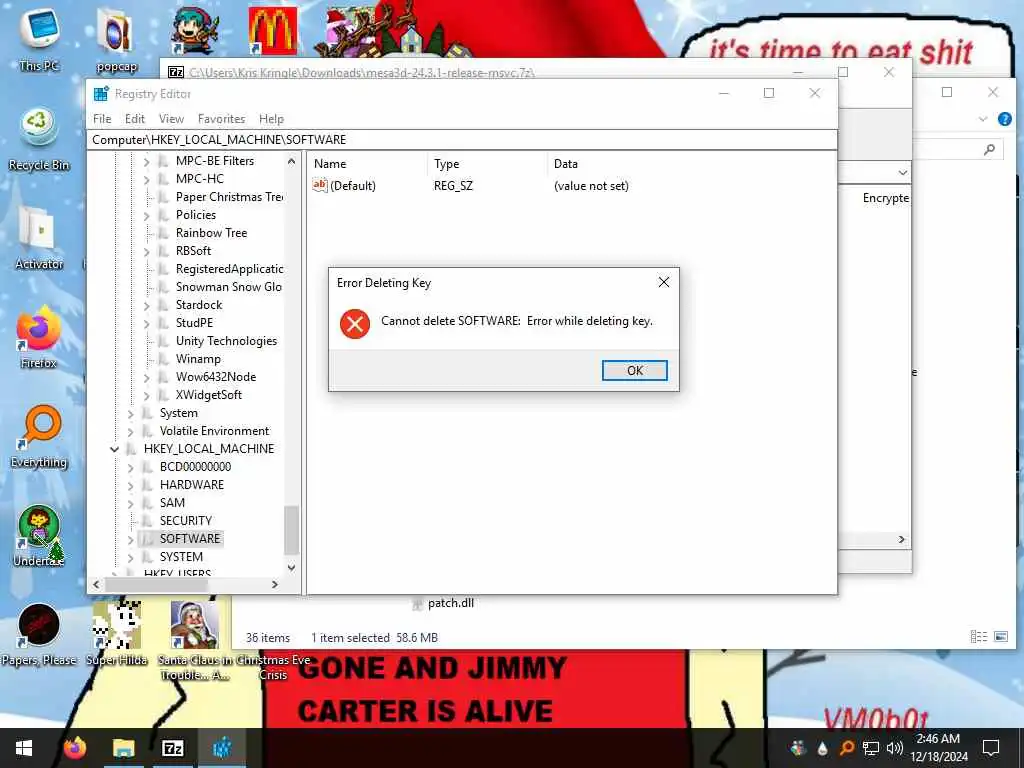
Task: Open the notification center icon
Action: [991, 748]
